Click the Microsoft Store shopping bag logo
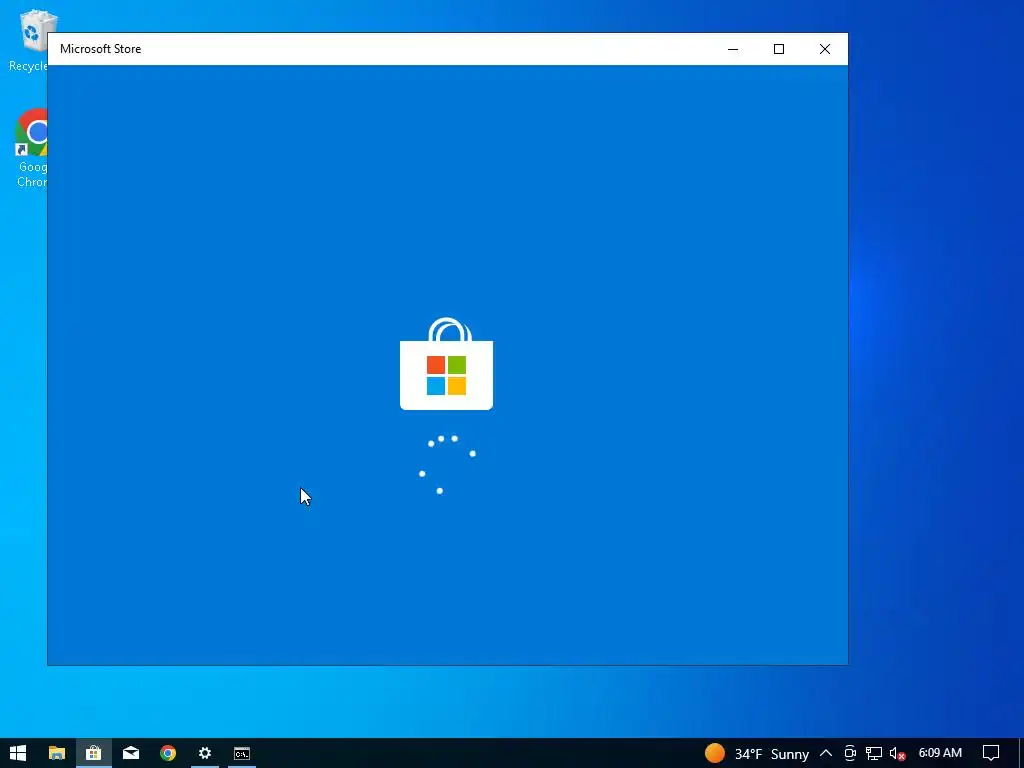 click(447, 364)
